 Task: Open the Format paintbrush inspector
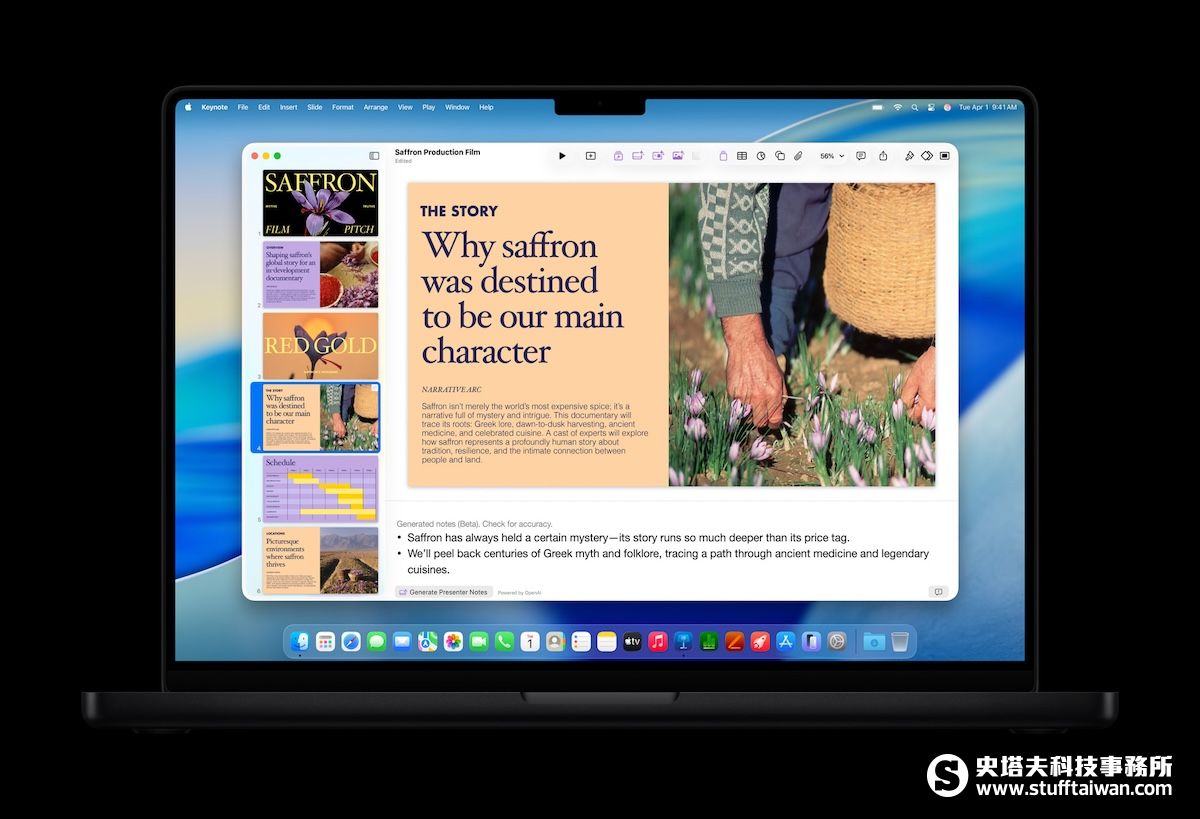[x=909, y=156]
